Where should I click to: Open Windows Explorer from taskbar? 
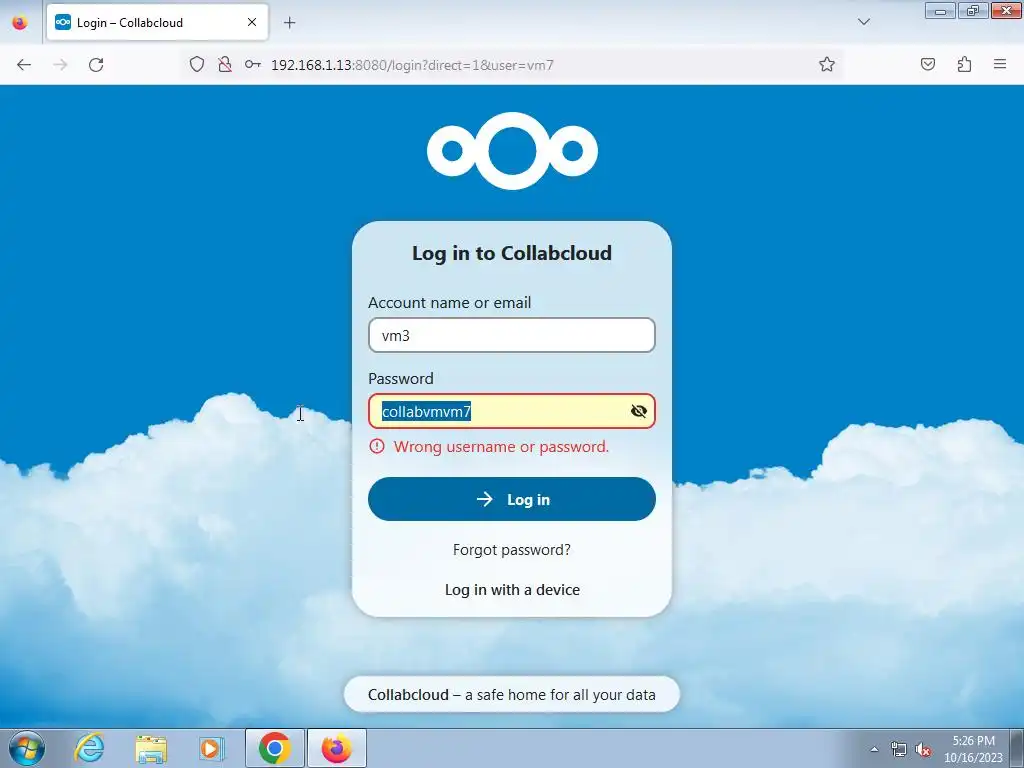pos(151,748)
